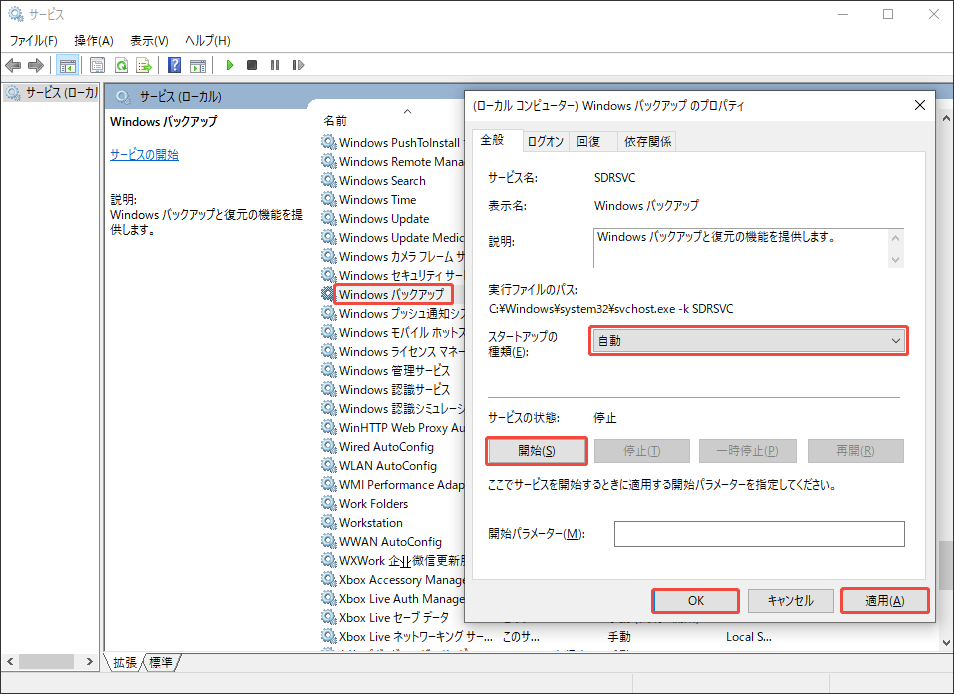Click the gear icon beside Windows バックアップ
The image size is (954, 694).
click(327, 294)
